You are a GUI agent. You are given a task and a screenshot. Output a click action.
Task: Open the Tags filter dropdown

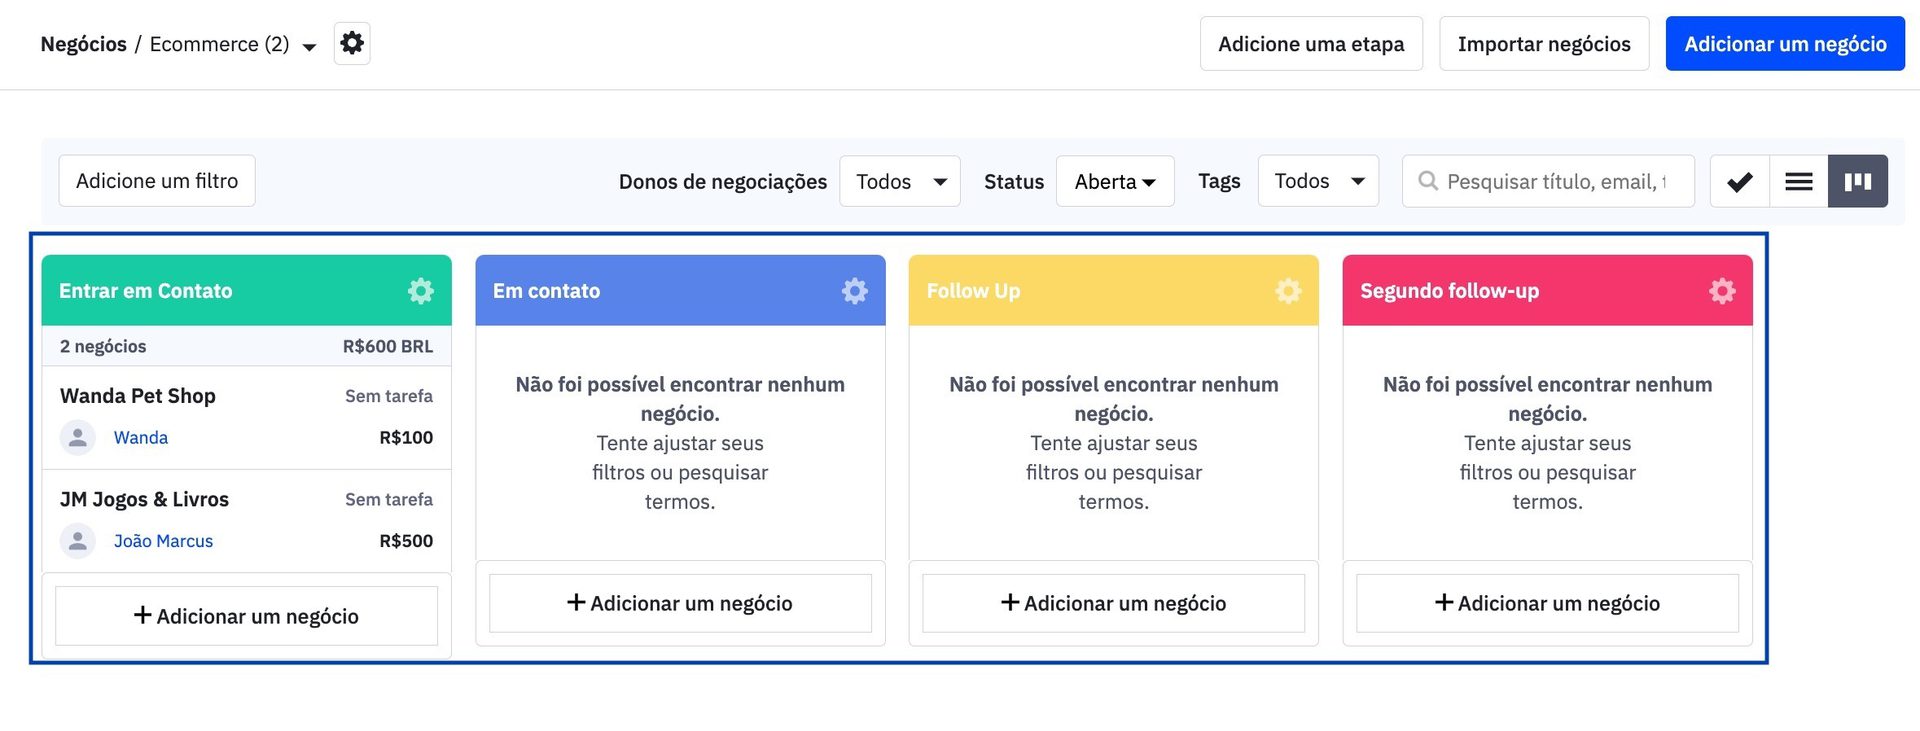[x=1317, y=181]
